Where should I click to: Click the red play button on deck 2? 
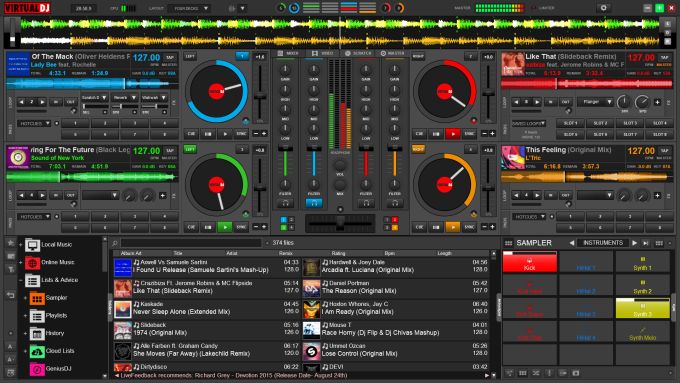(x=453, y=134)
